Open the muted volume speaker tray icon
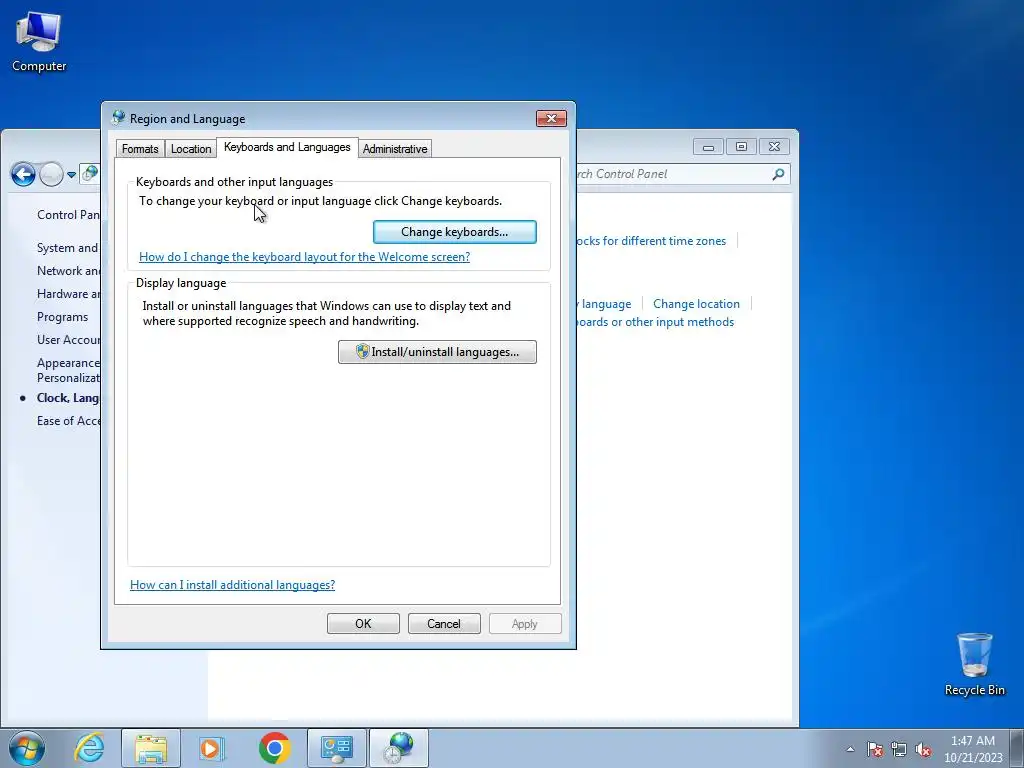 pos(923,749)
